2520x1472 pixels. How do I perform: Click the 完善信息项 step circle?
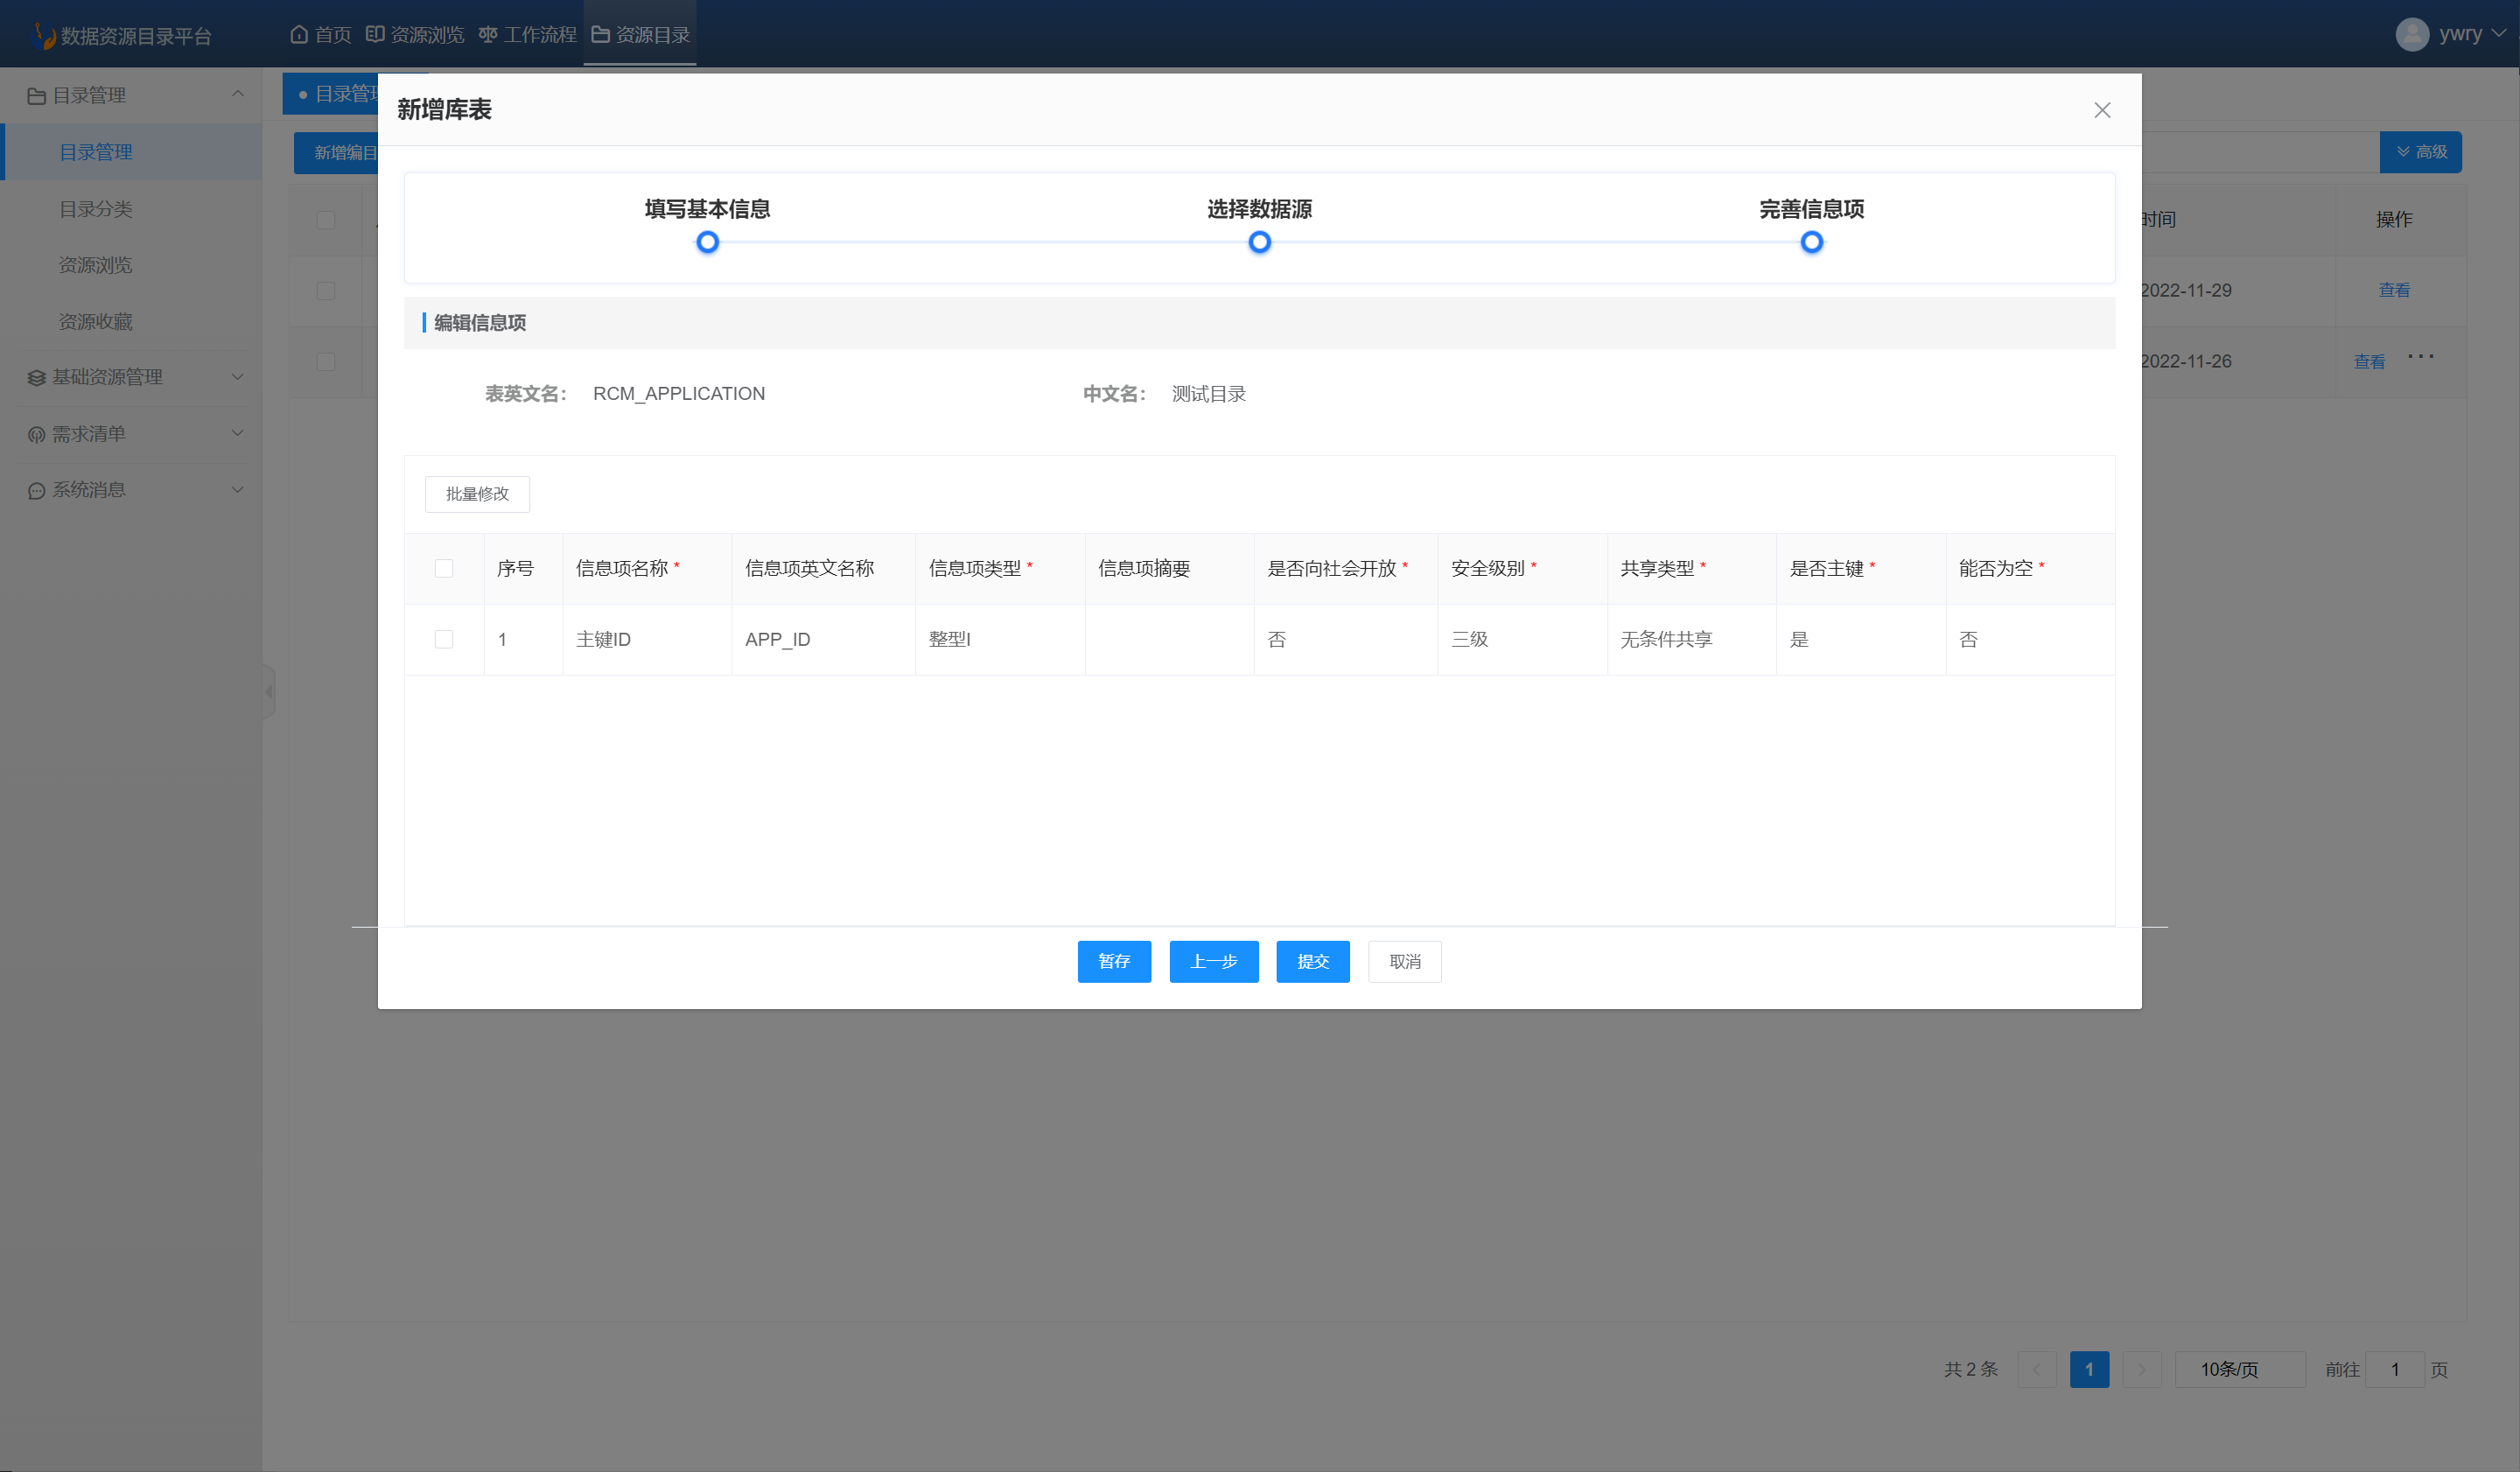point(1812,242)
